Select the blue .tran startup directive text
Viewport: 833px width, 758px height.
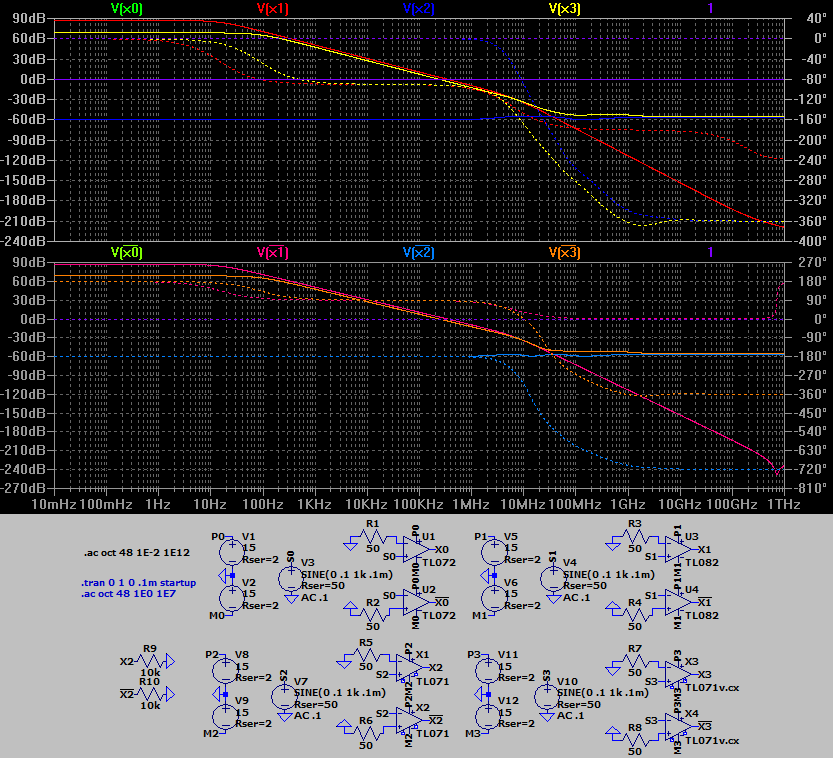(x=138, y=582)
